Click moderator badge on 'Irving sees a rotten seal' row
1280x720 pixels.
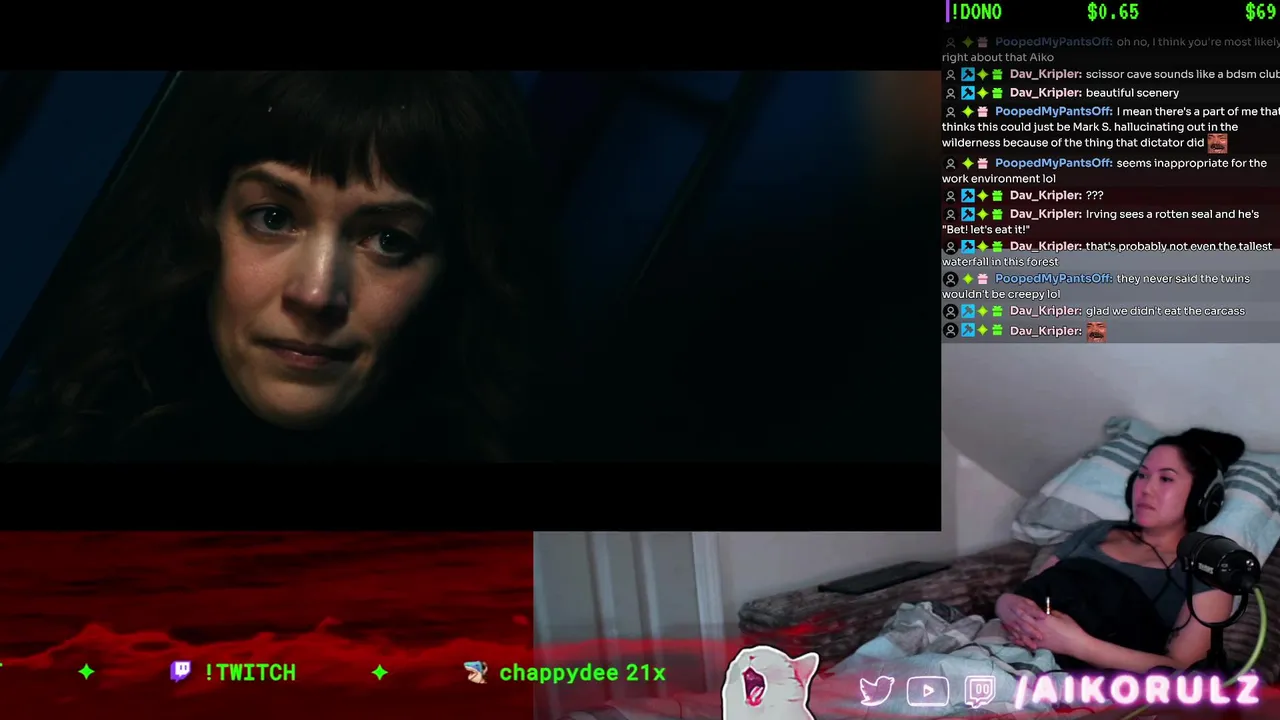click(x=967, y=214)
